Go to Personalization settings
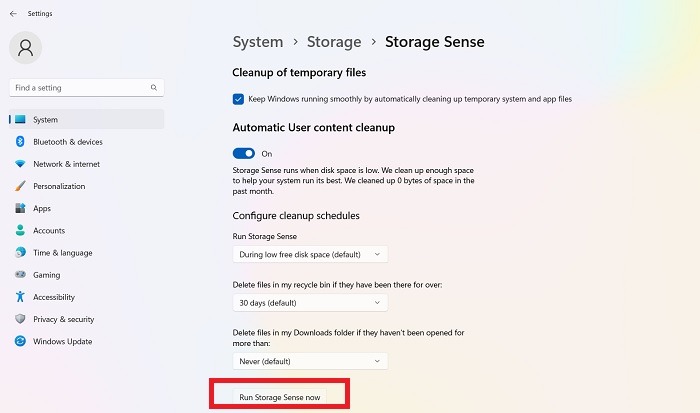This screenshot has width=700, height=413. pos(87,186)
